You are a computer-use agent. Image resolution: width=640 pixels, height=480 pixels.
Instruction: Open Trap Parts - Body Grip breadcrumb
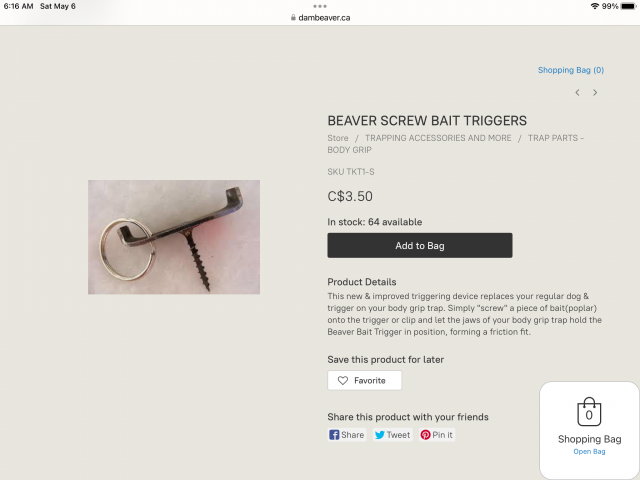(x=456, y=144)
